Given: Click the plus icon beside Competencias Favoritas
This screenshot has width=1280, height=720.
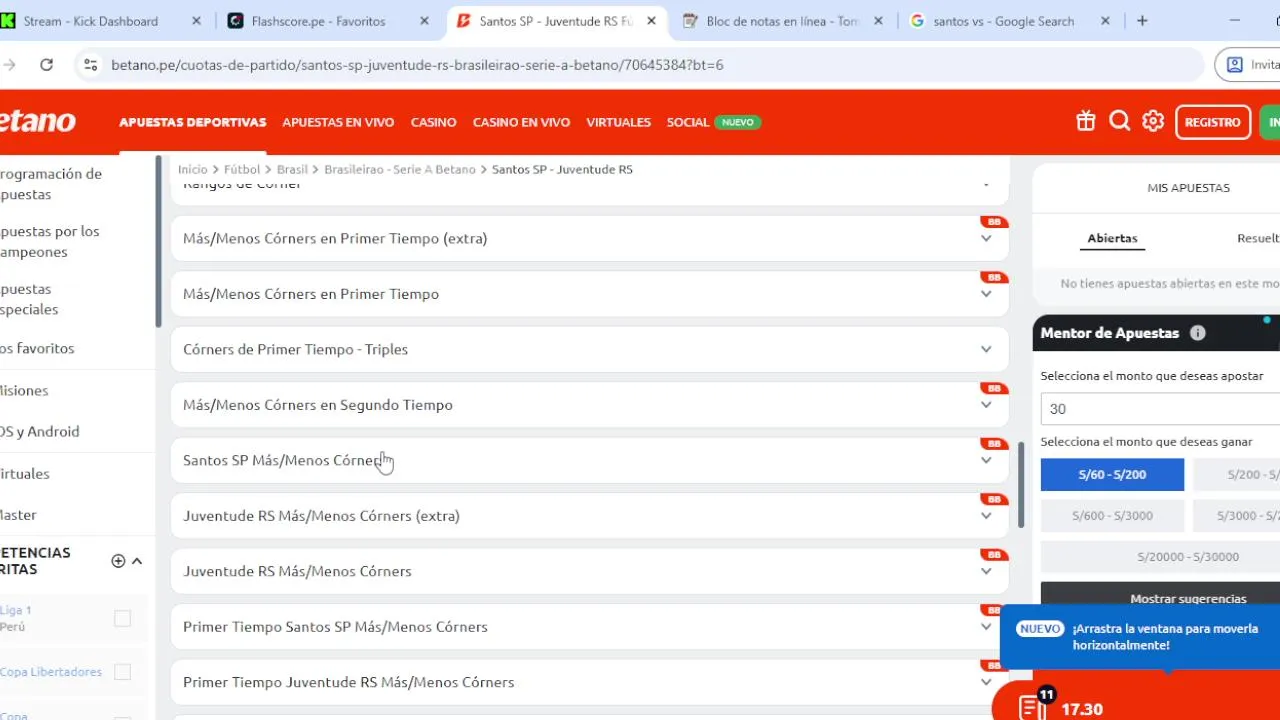Looking at the screenshot, I should (x=118, y=561).
